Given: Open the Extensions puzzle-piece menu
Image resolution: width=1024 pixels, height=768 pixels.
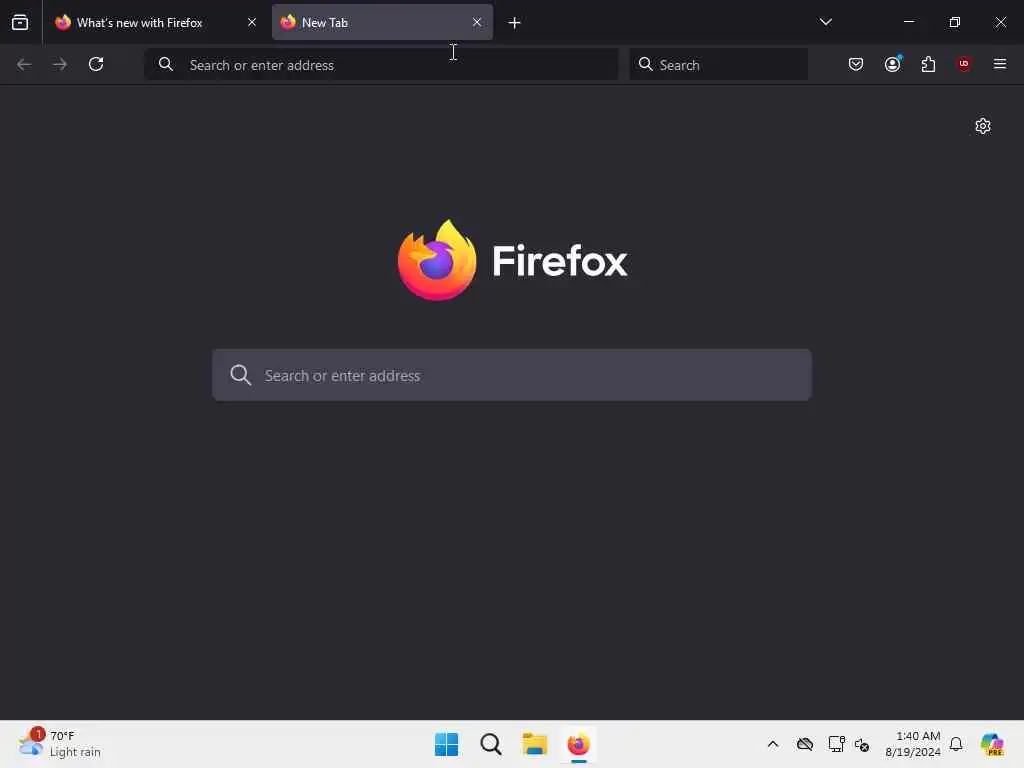Looking at the screenshot, I should [928, 64].
